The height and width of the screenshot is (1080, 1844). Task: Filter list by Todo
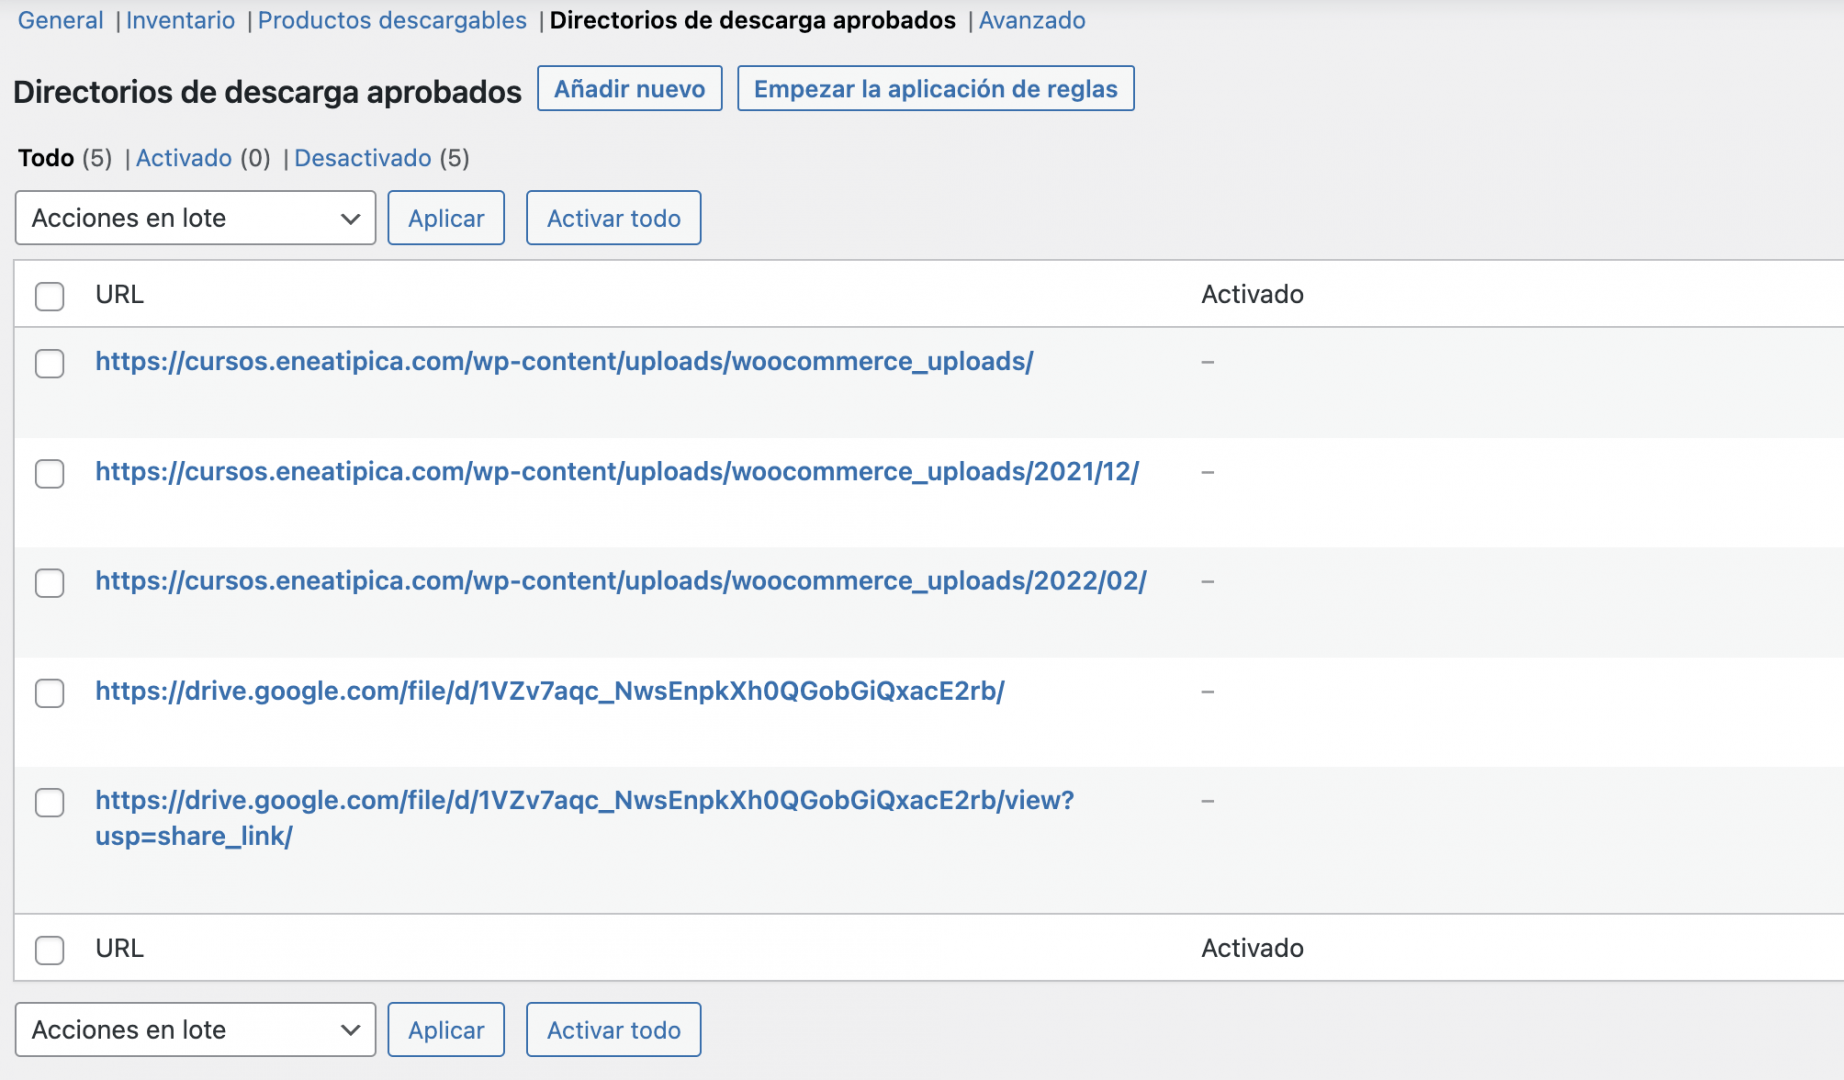(x=46, y=158)
